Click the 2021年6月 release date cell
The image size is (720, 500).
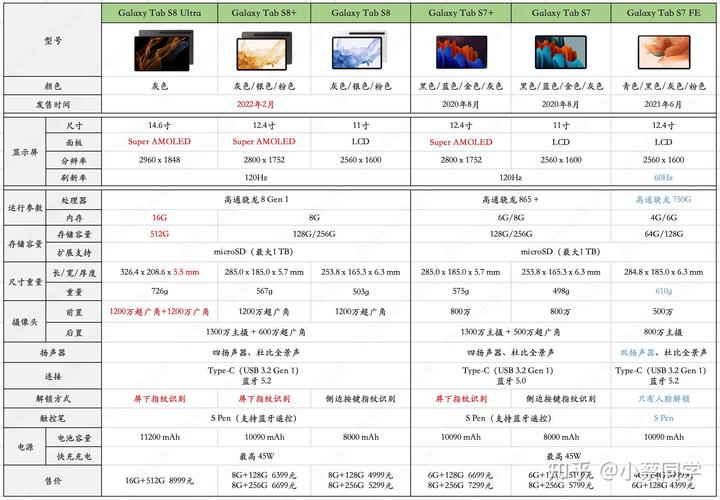[663, 104]
